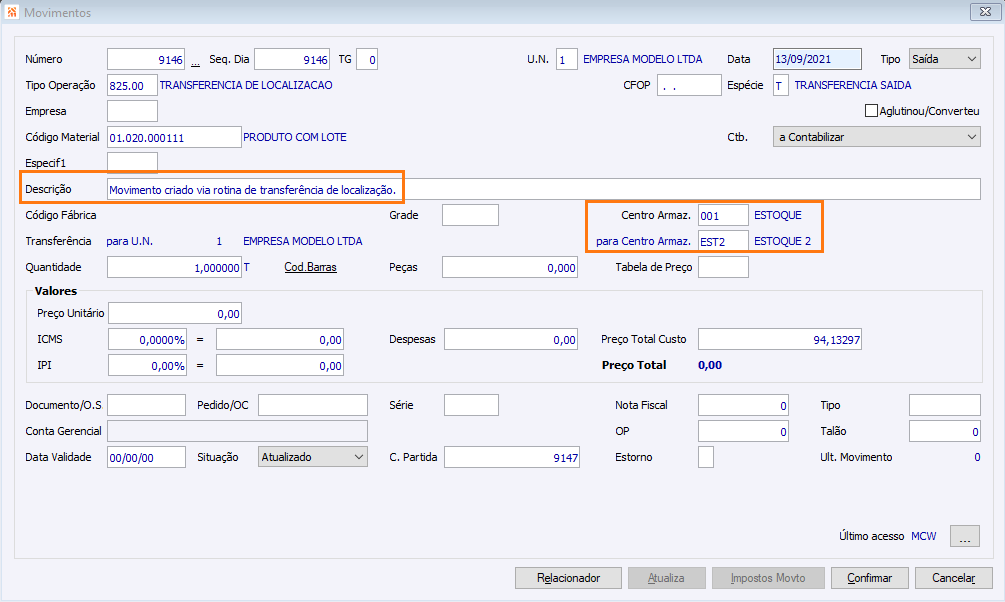Edit the IPI percentage field

(147, 365)
